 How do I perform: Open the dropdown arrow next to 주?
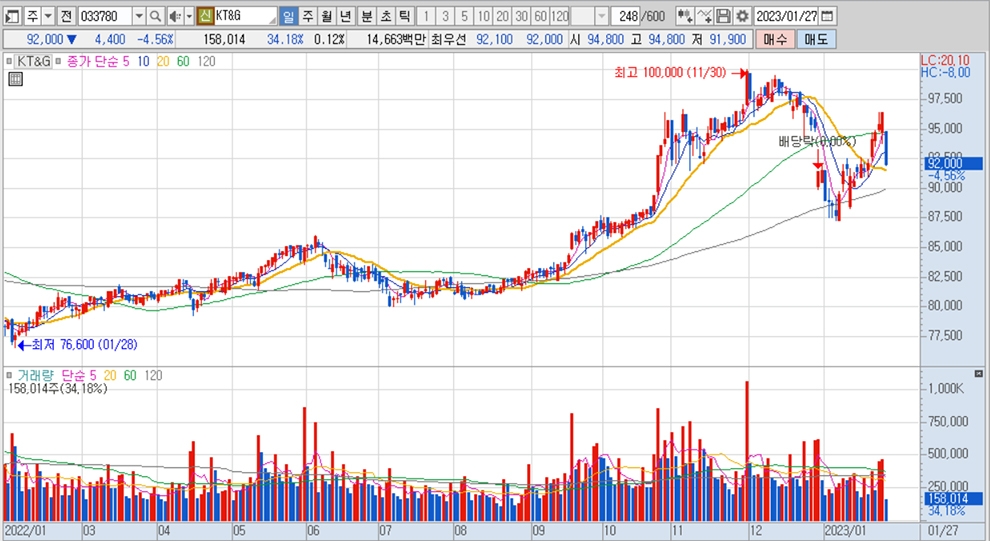tap(47, 16)
